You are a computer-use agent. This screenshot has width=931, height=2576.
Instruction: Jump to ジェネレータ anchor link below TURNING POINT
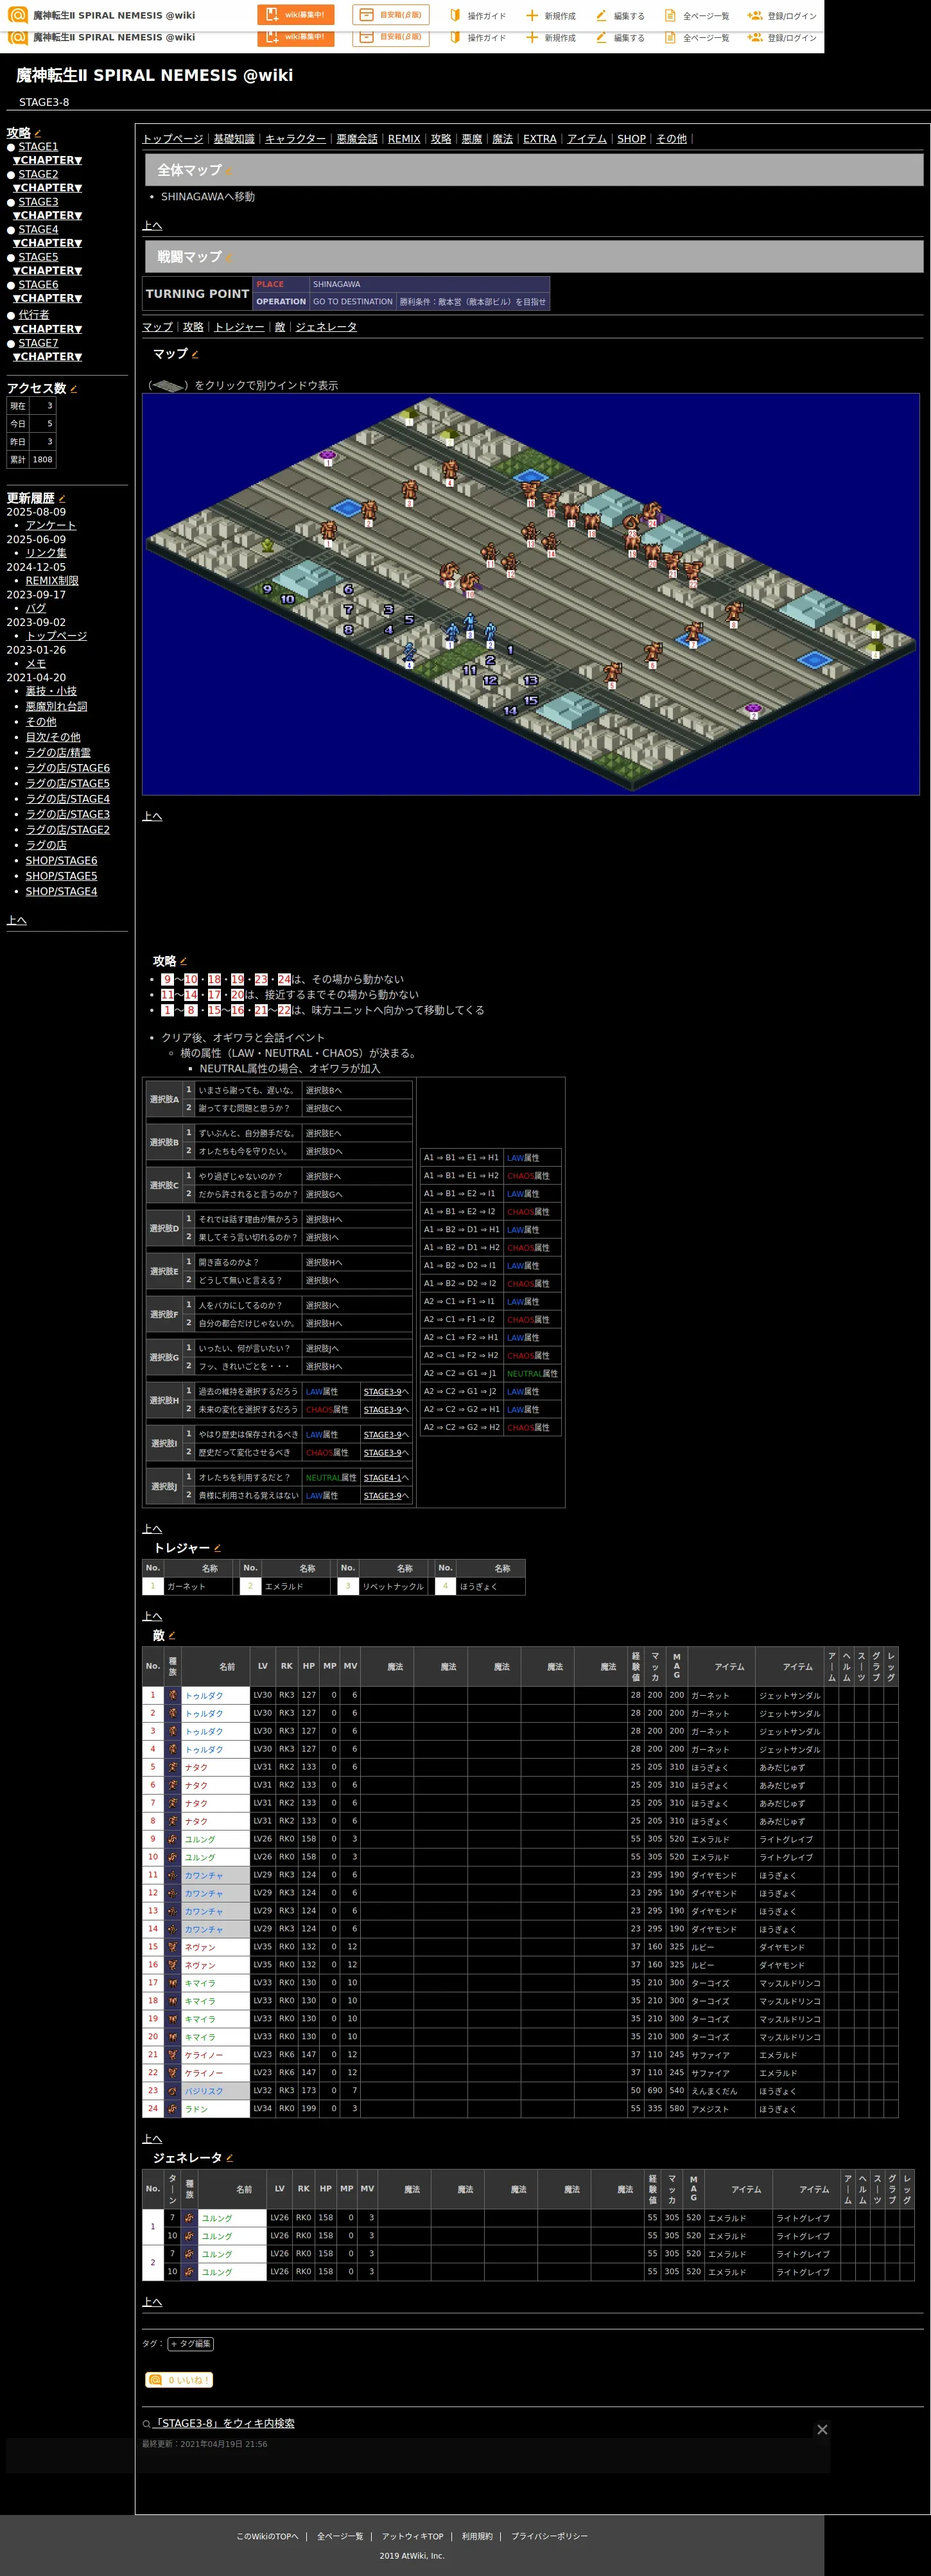pyautogui.click(x=326, y=327)
